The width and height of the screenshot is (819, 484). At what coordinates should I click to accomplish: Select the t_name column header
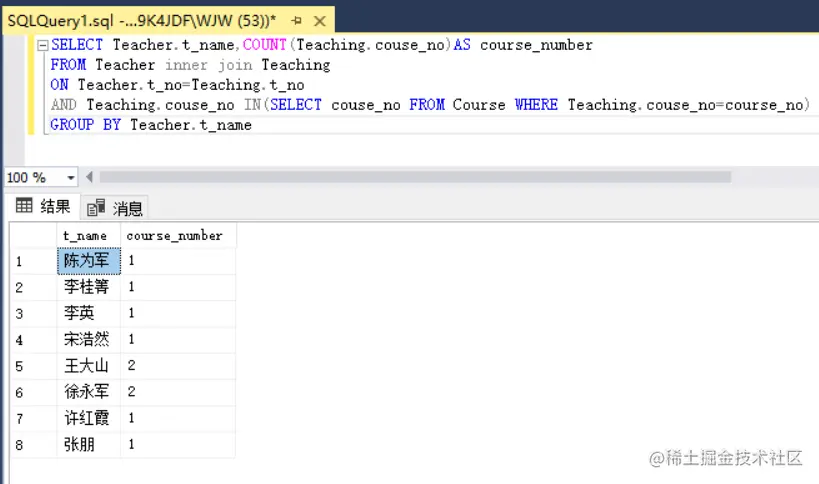tap(88, 235)
